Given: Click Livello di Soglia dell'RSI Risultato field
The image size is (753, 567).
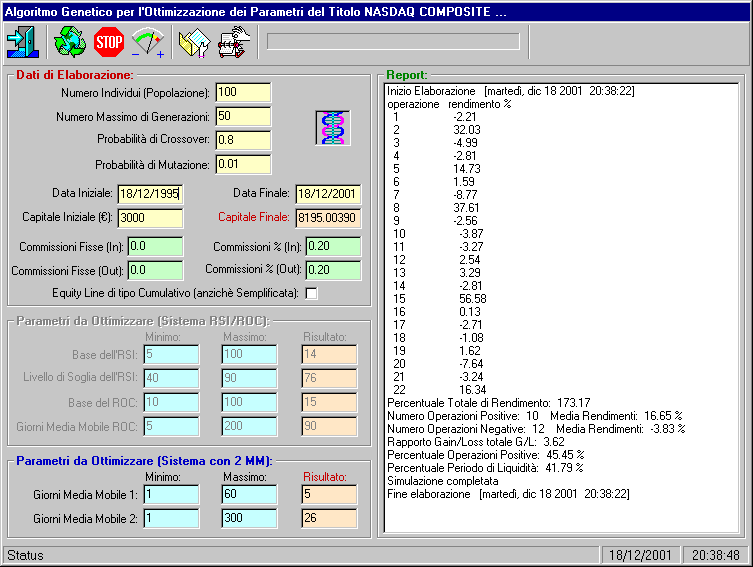Looking at the screenshot, I should click(329, 378).
